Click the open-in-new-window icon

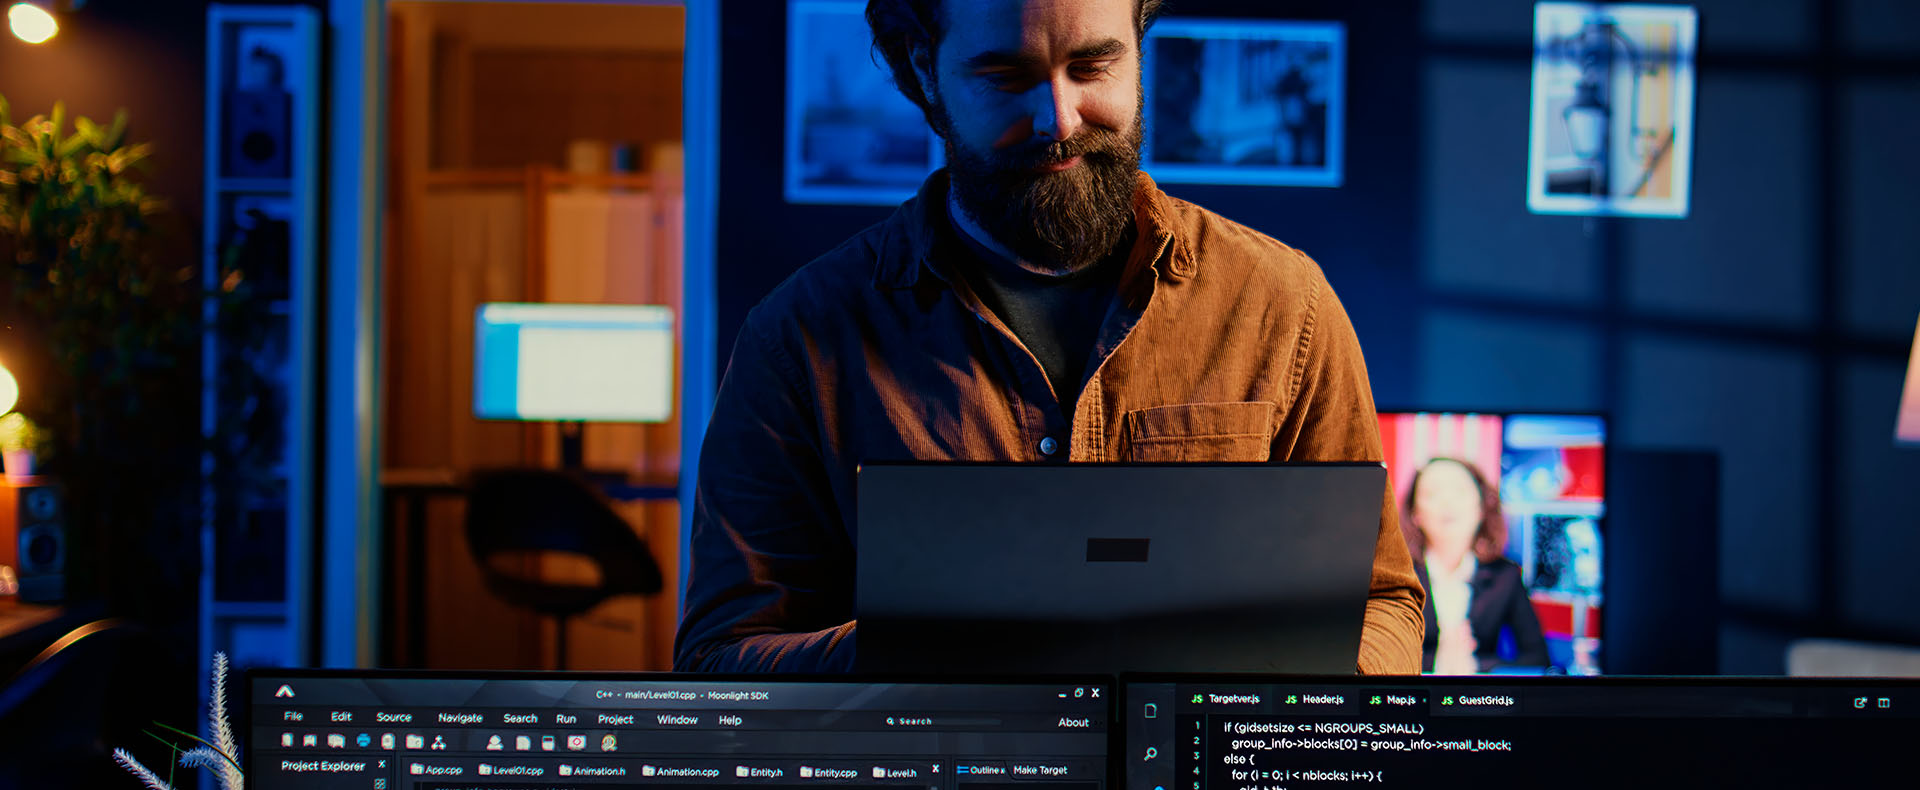1860,703
